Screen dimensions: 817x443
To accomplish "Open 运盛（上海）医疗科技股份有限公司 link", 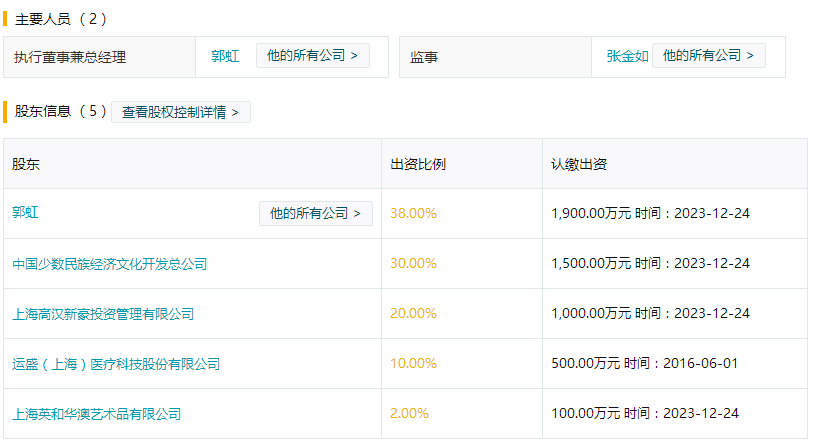I will (115, 364).
